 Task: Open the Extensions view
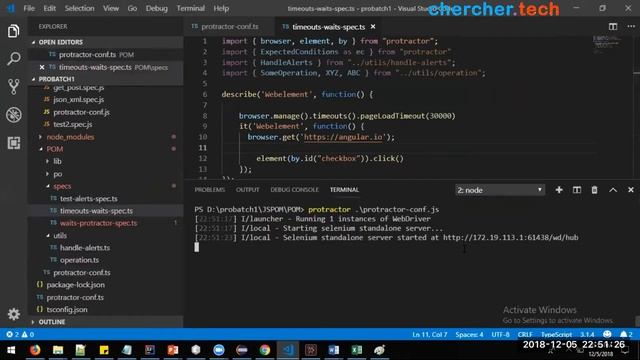click(x=13, y=143)
